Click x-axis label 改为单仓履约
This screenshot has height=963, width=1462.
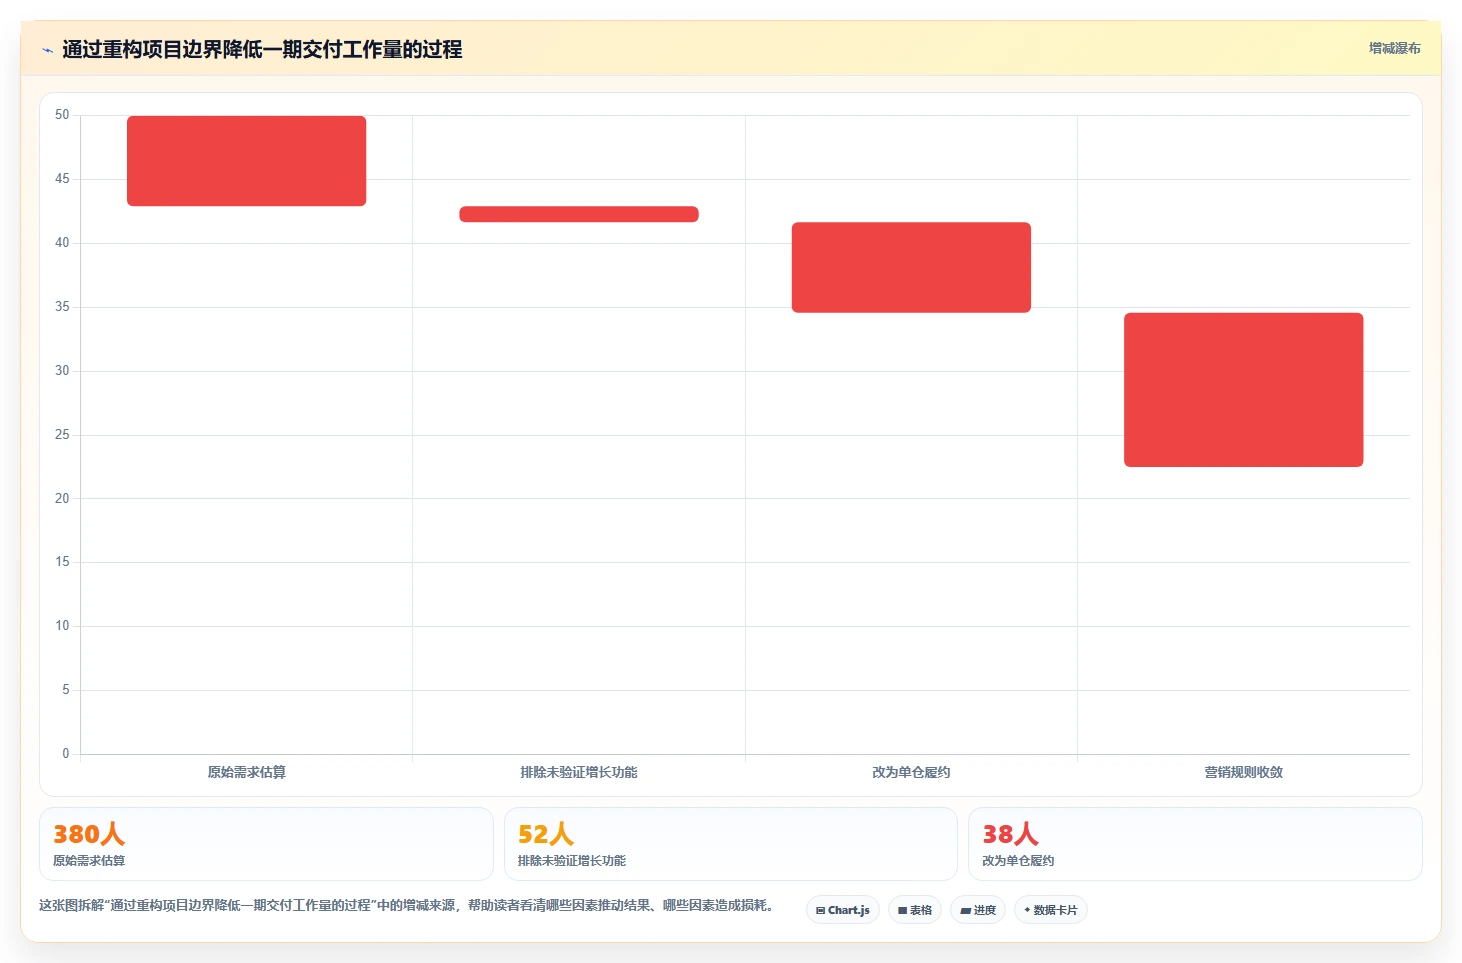(x=911, y=772)
